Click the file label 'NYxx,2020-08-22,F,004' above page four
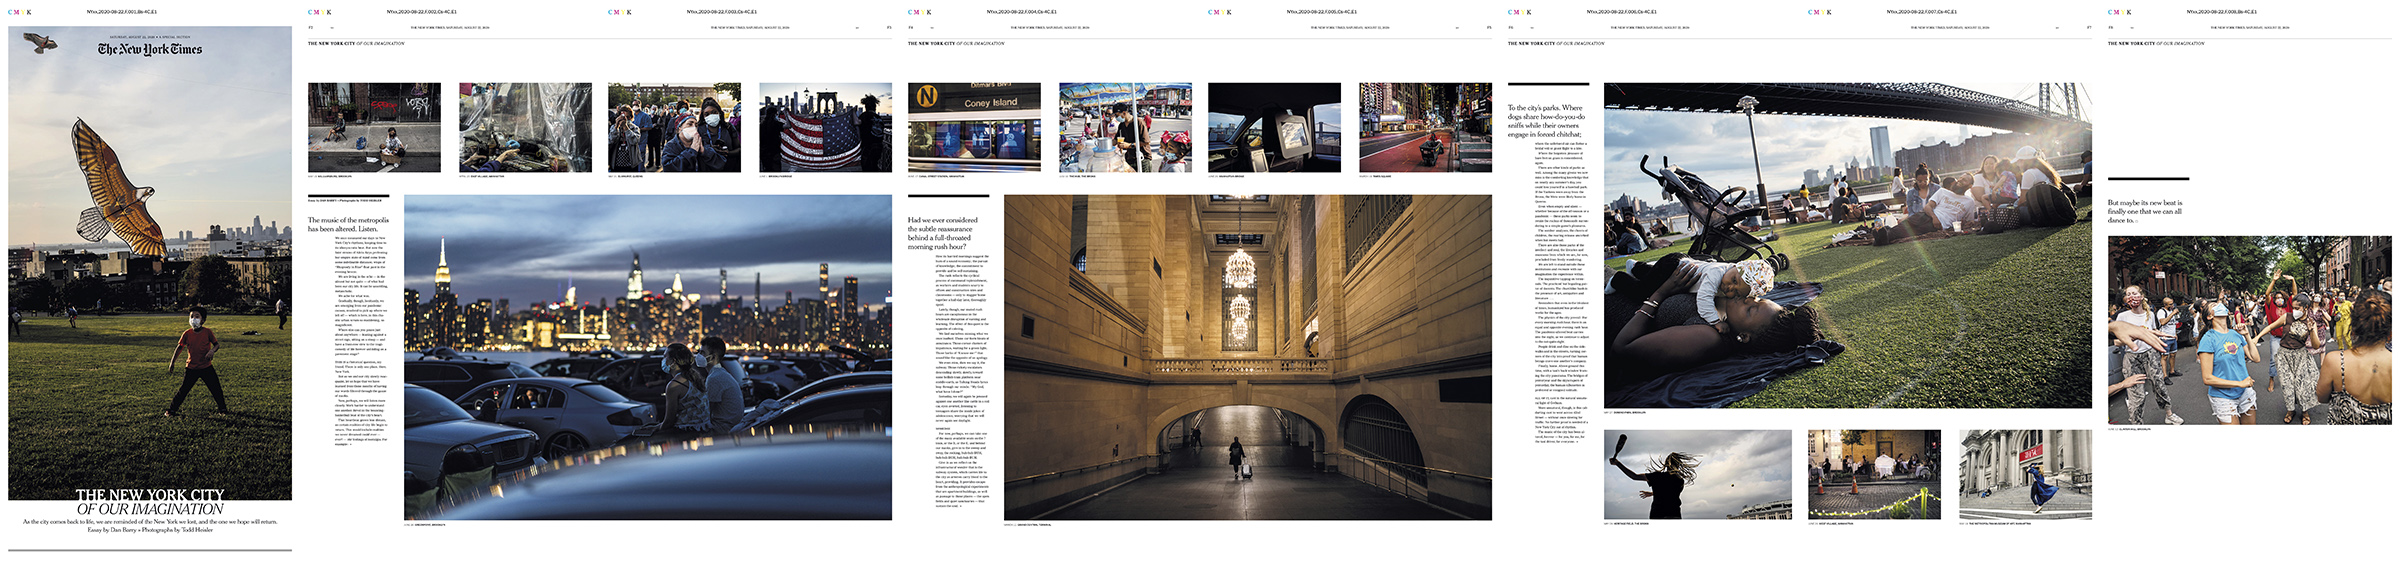Screen dimensions: 2400x576 1021,12
